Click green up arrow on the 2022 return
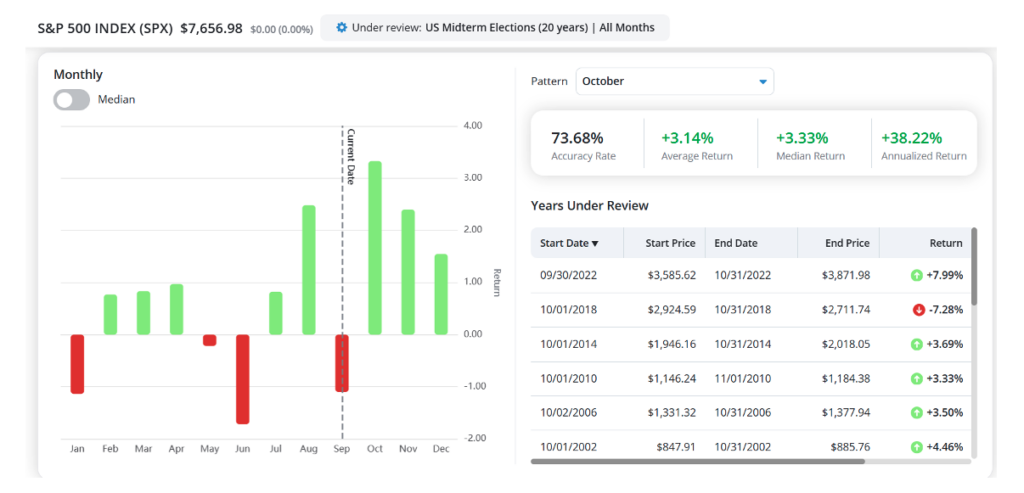The image size is (1024, 493). pyautogui.click(x=917, y=276)
